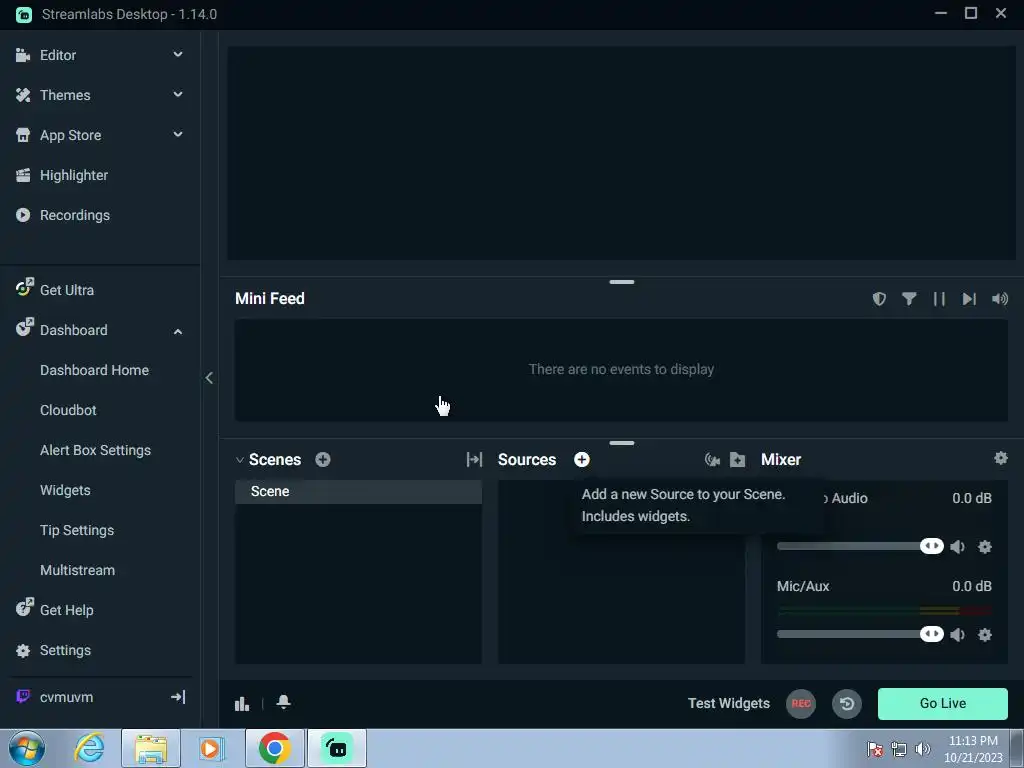This screenshot has height=768, width=1024.
Task: Log out with arrow icon beside cvmuvm
Action: coord(178,697)
